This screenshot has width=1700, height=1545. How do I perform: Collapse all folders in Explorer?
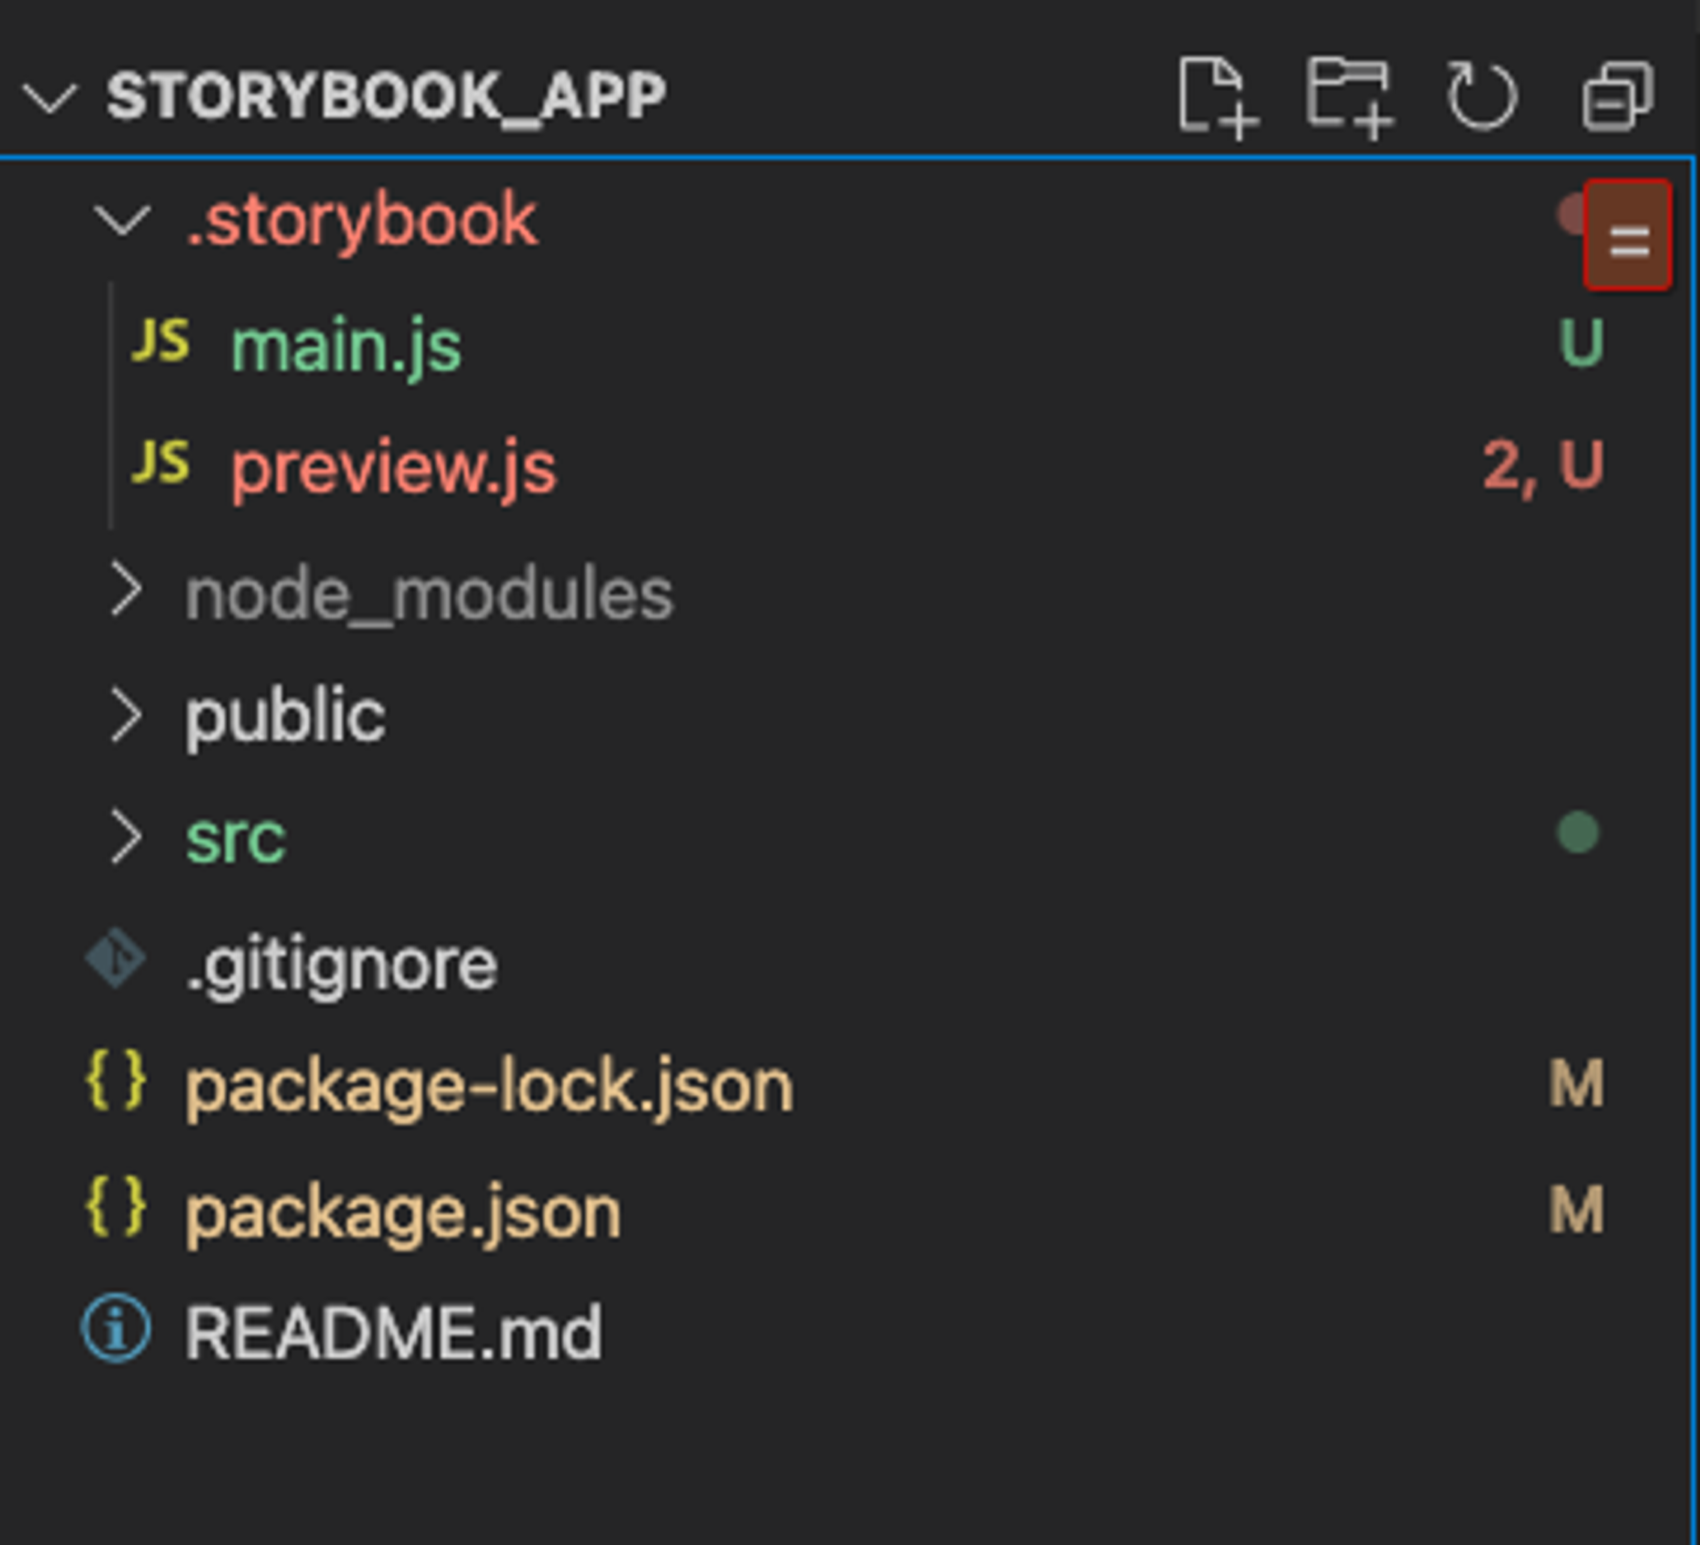[x=1617, y=97]
